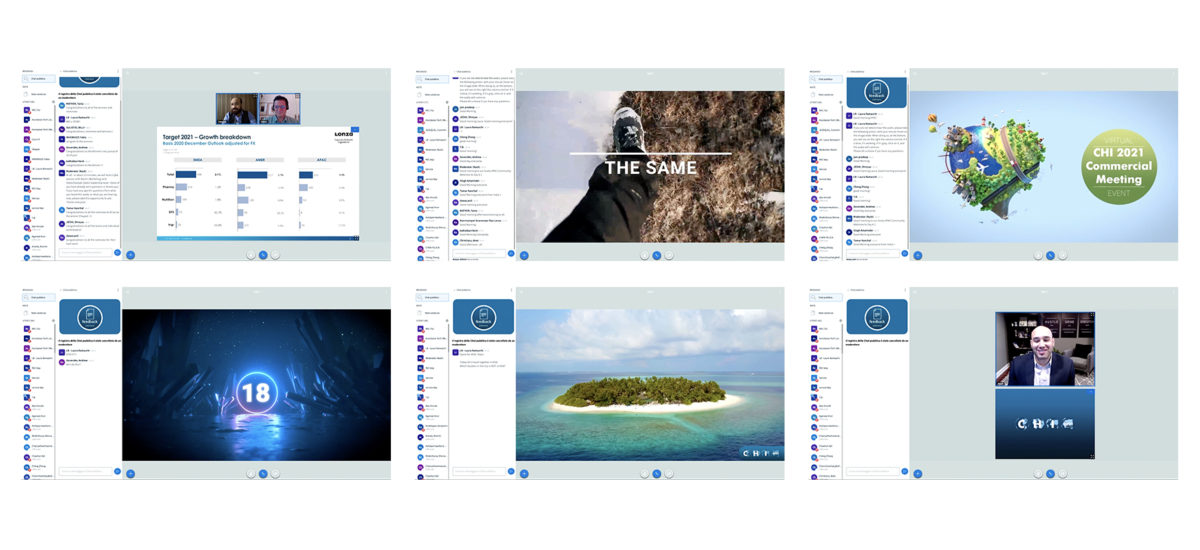Viewport: 1200px width, 550px height.
Task: Send the chat message in the smiling-speaker screenshot
Action: click(905, 470)
